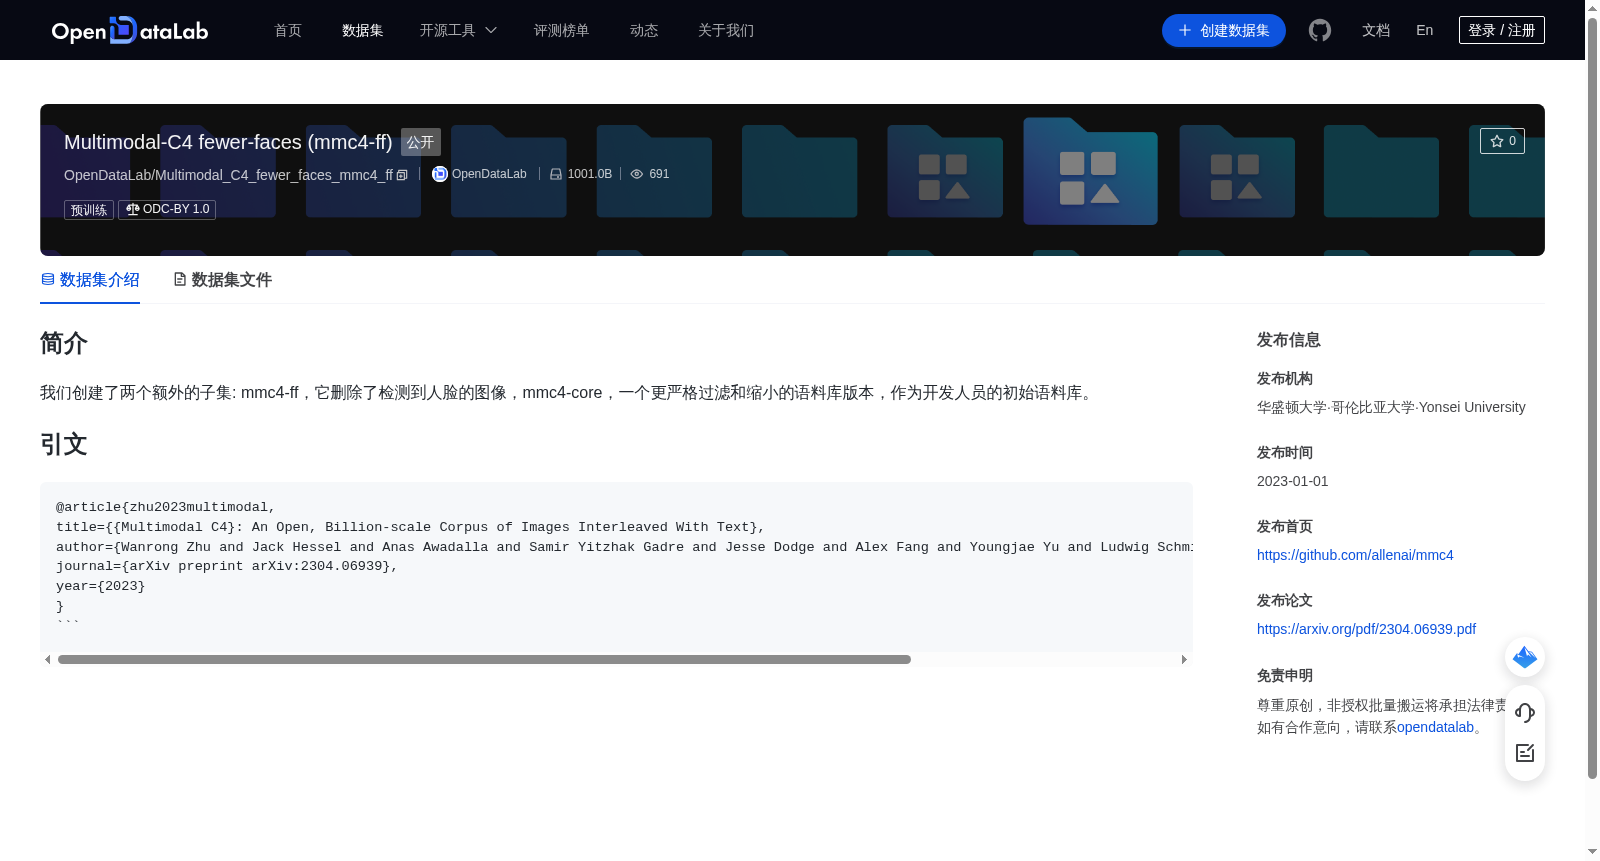Viewport: 1600px width, 861px height.
Task: Open the feedback edit note icon
Action: [x=1525, y=753]
